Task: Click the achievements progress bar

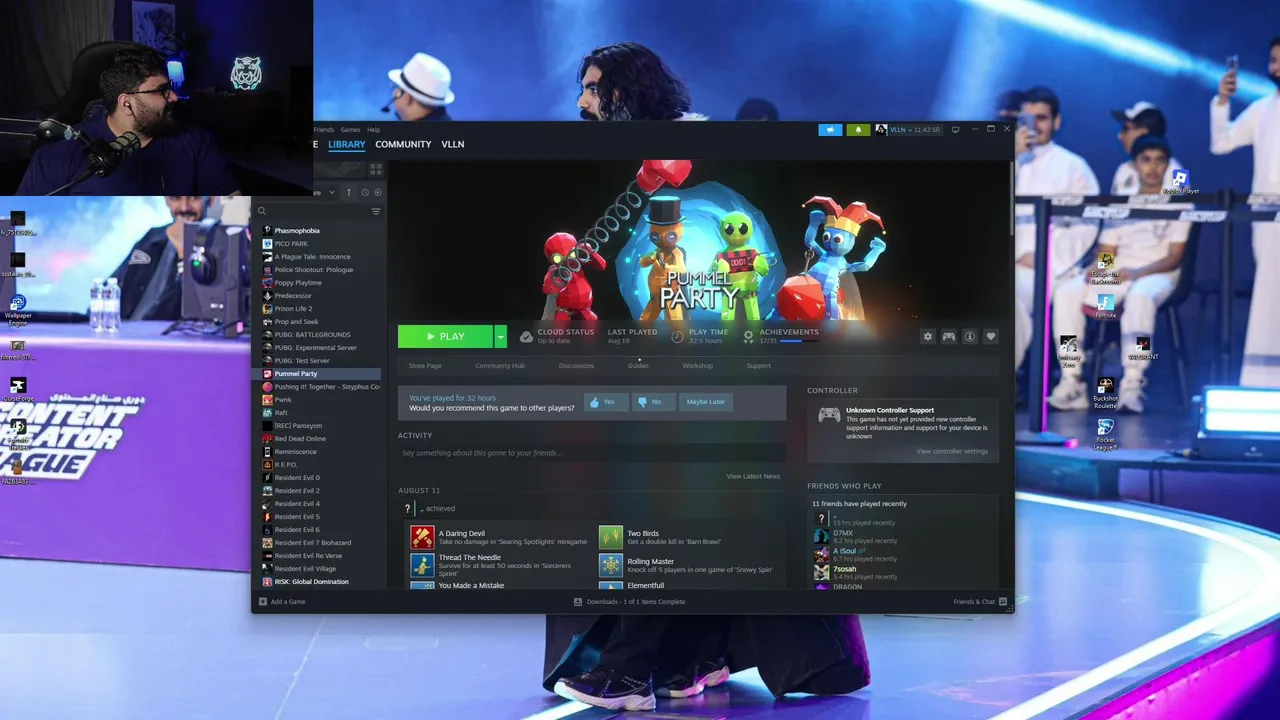Action: (x=799, y=341)
